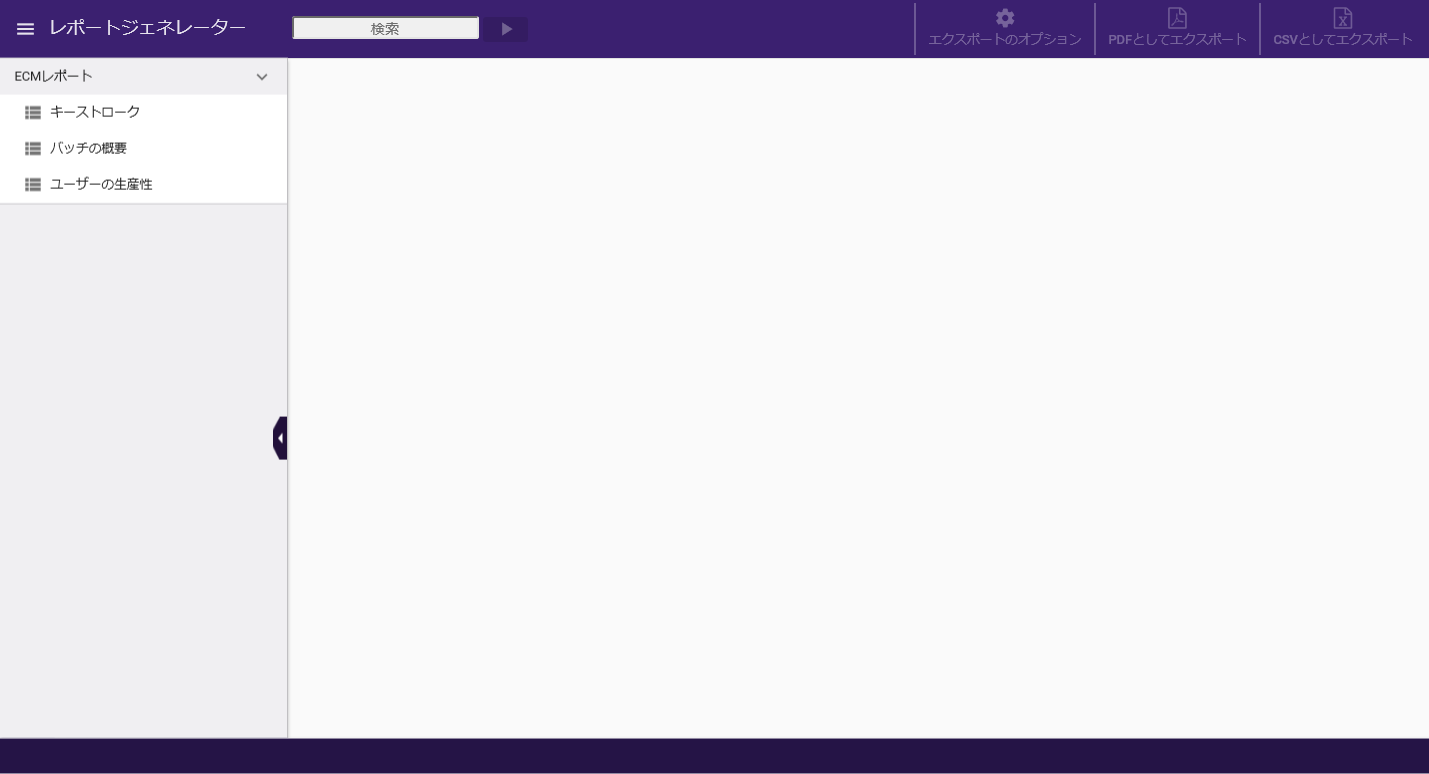Click the list icon beside ユーザーの生産性
The width and height of the screenshot is (1429, 774).
(33, 185)
